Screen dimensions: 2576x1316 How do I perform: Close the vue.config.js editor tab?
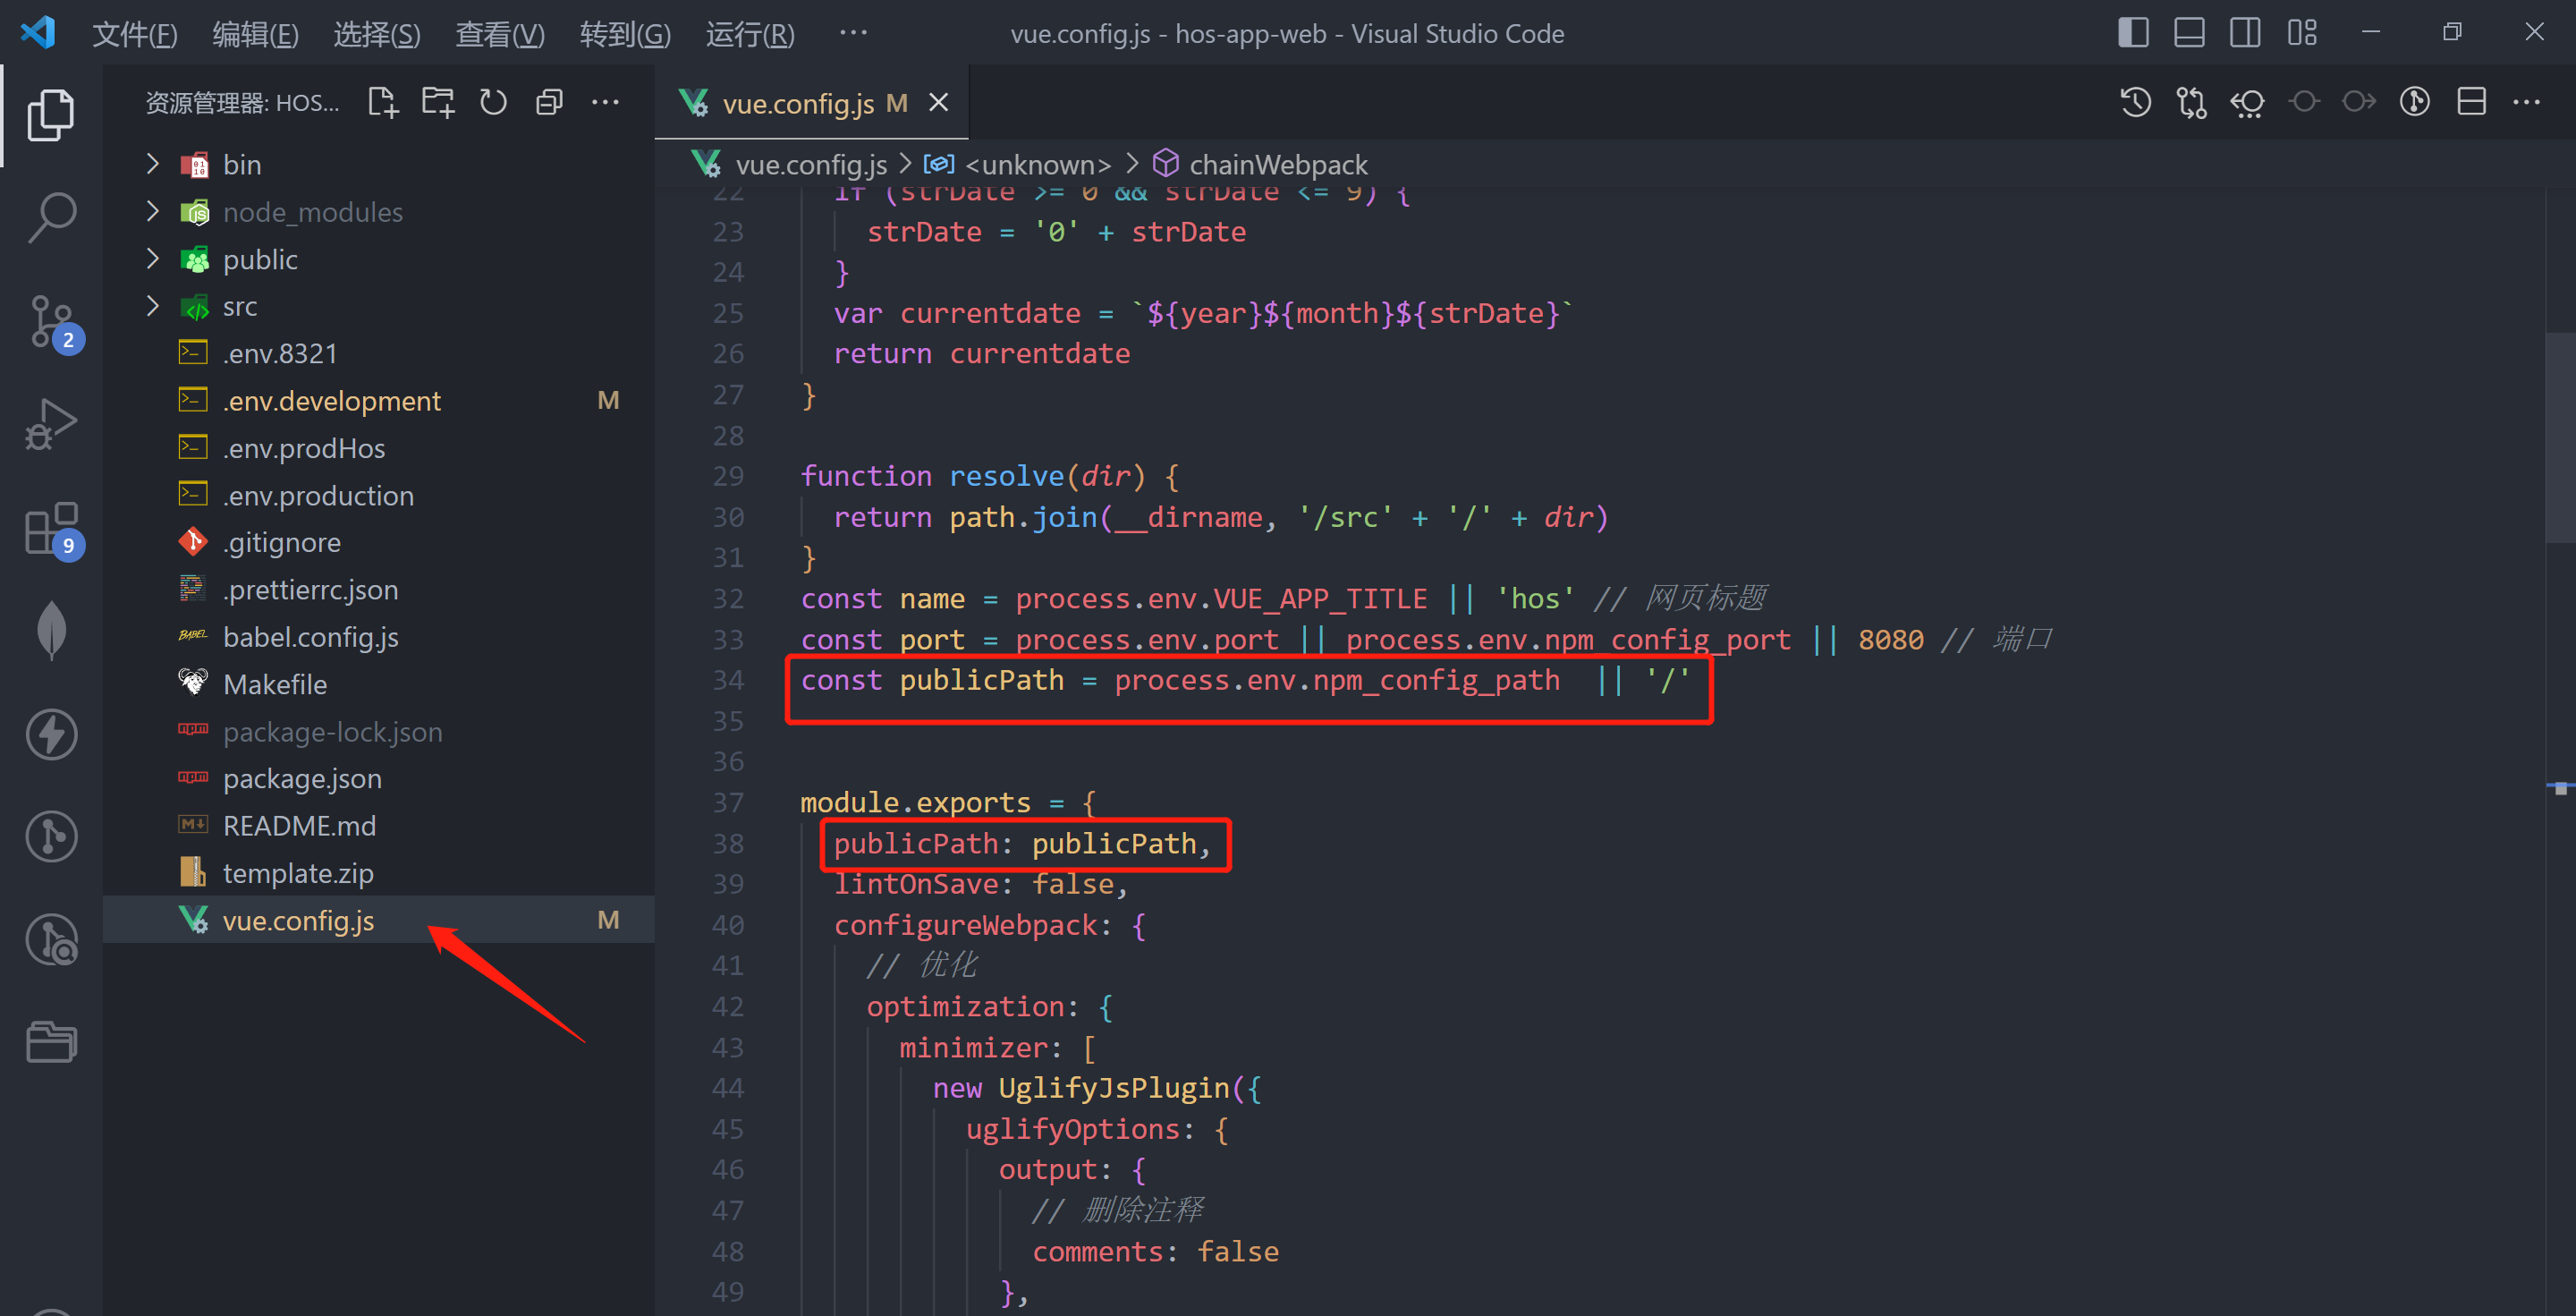tap(938, 103)
